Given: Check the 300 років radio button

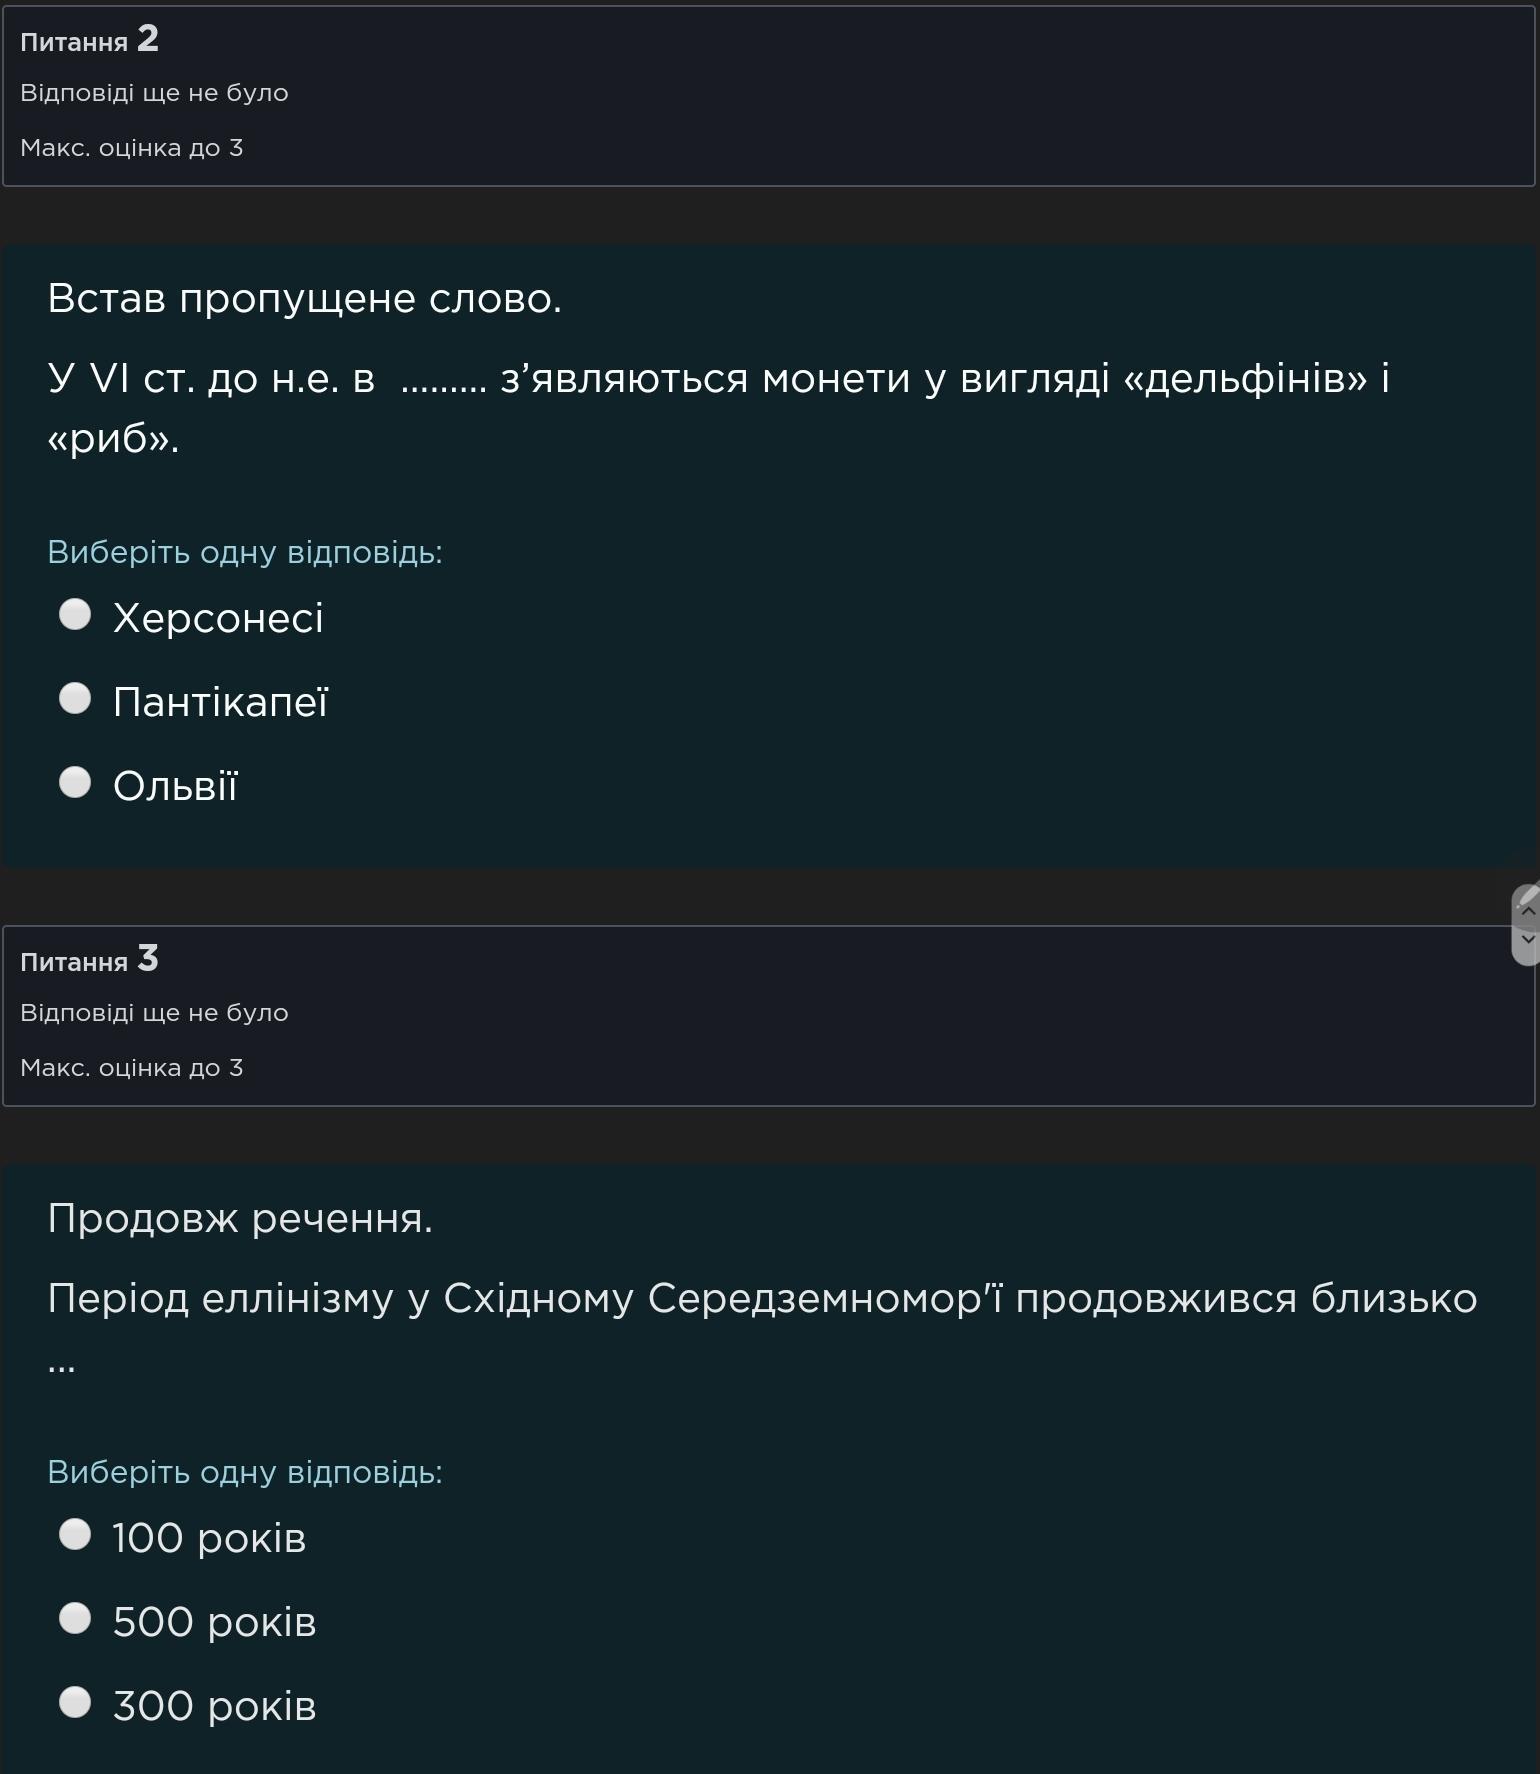Looking at the screenshot, I should (x=75, y=1702).
